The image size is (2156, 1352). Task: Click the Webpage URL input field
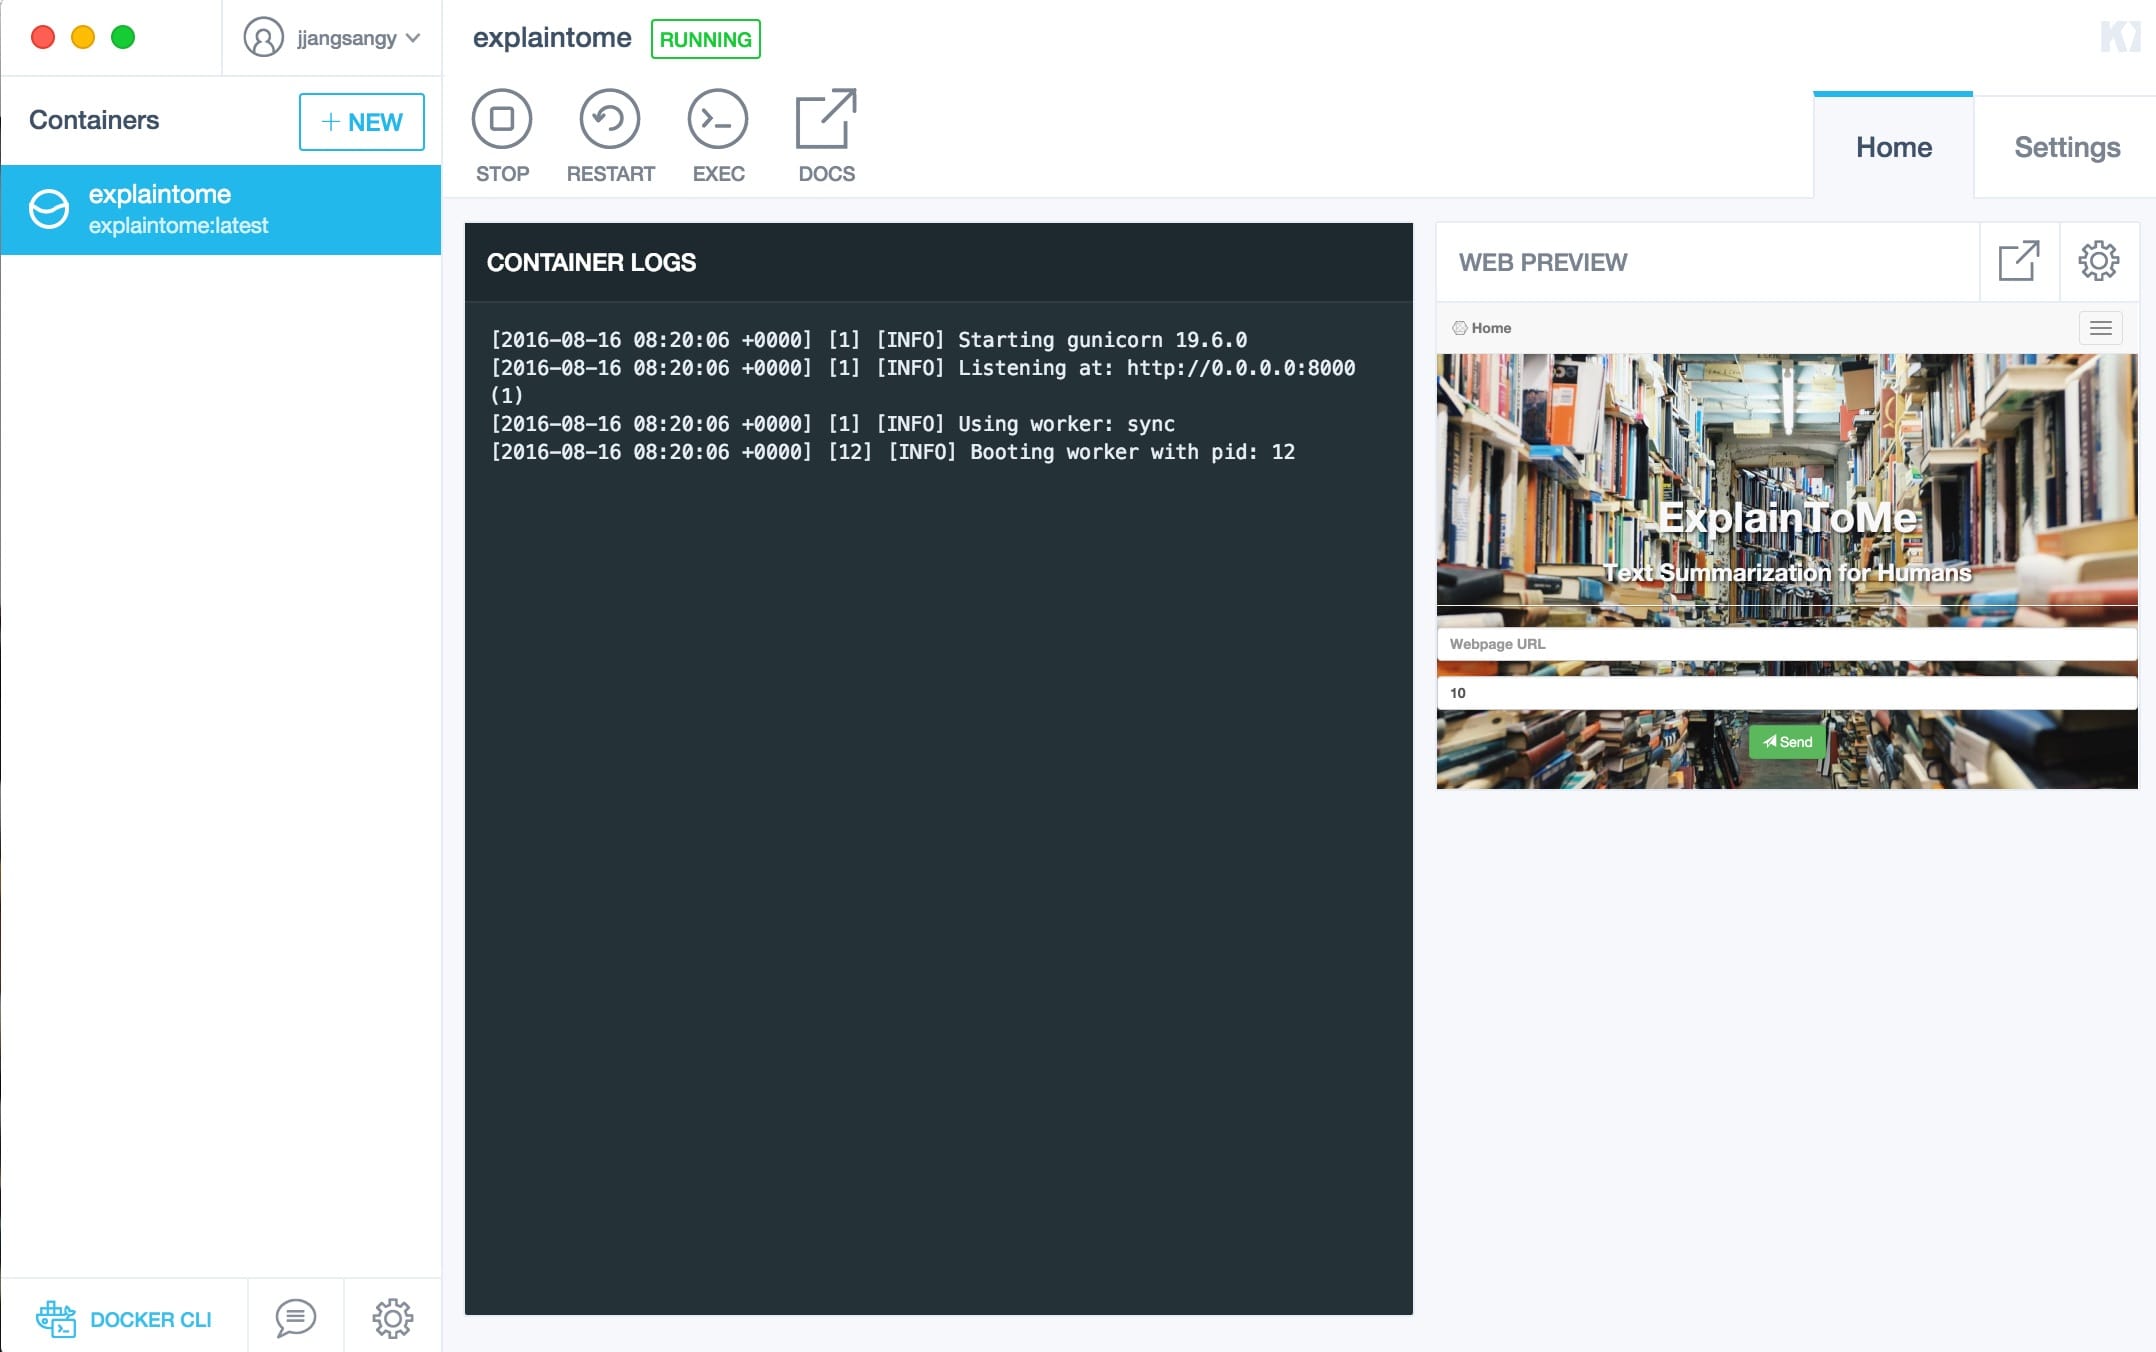coord(1786,644)
